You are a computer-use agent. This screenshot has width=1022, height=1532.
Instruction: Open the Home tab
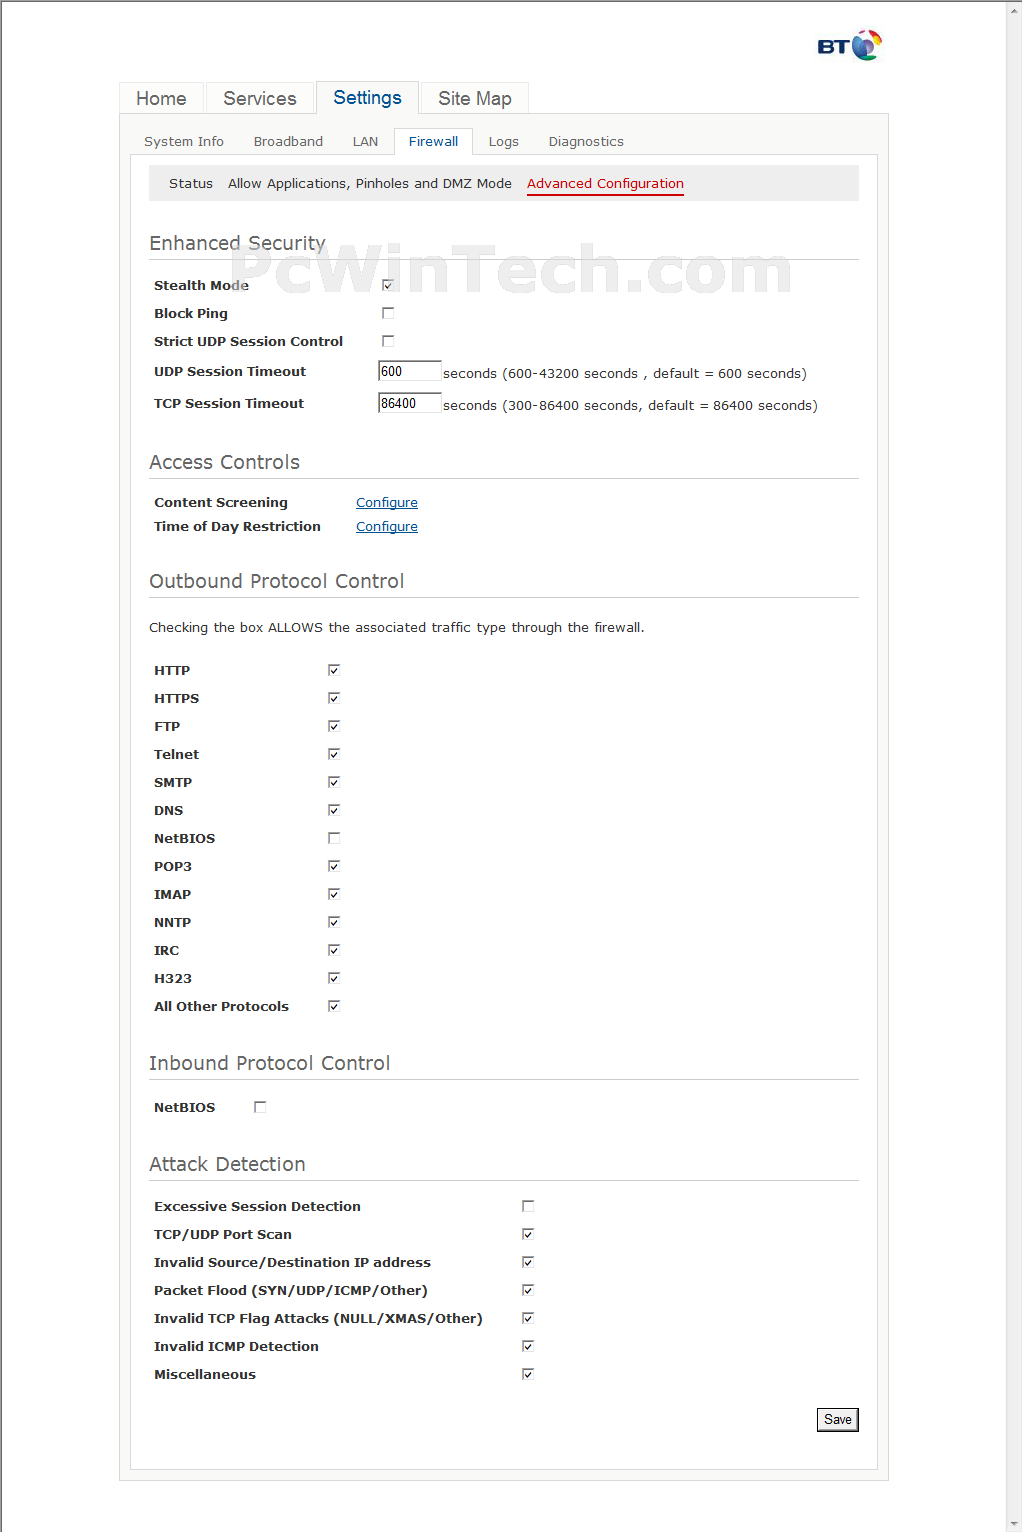pos(161,98)
